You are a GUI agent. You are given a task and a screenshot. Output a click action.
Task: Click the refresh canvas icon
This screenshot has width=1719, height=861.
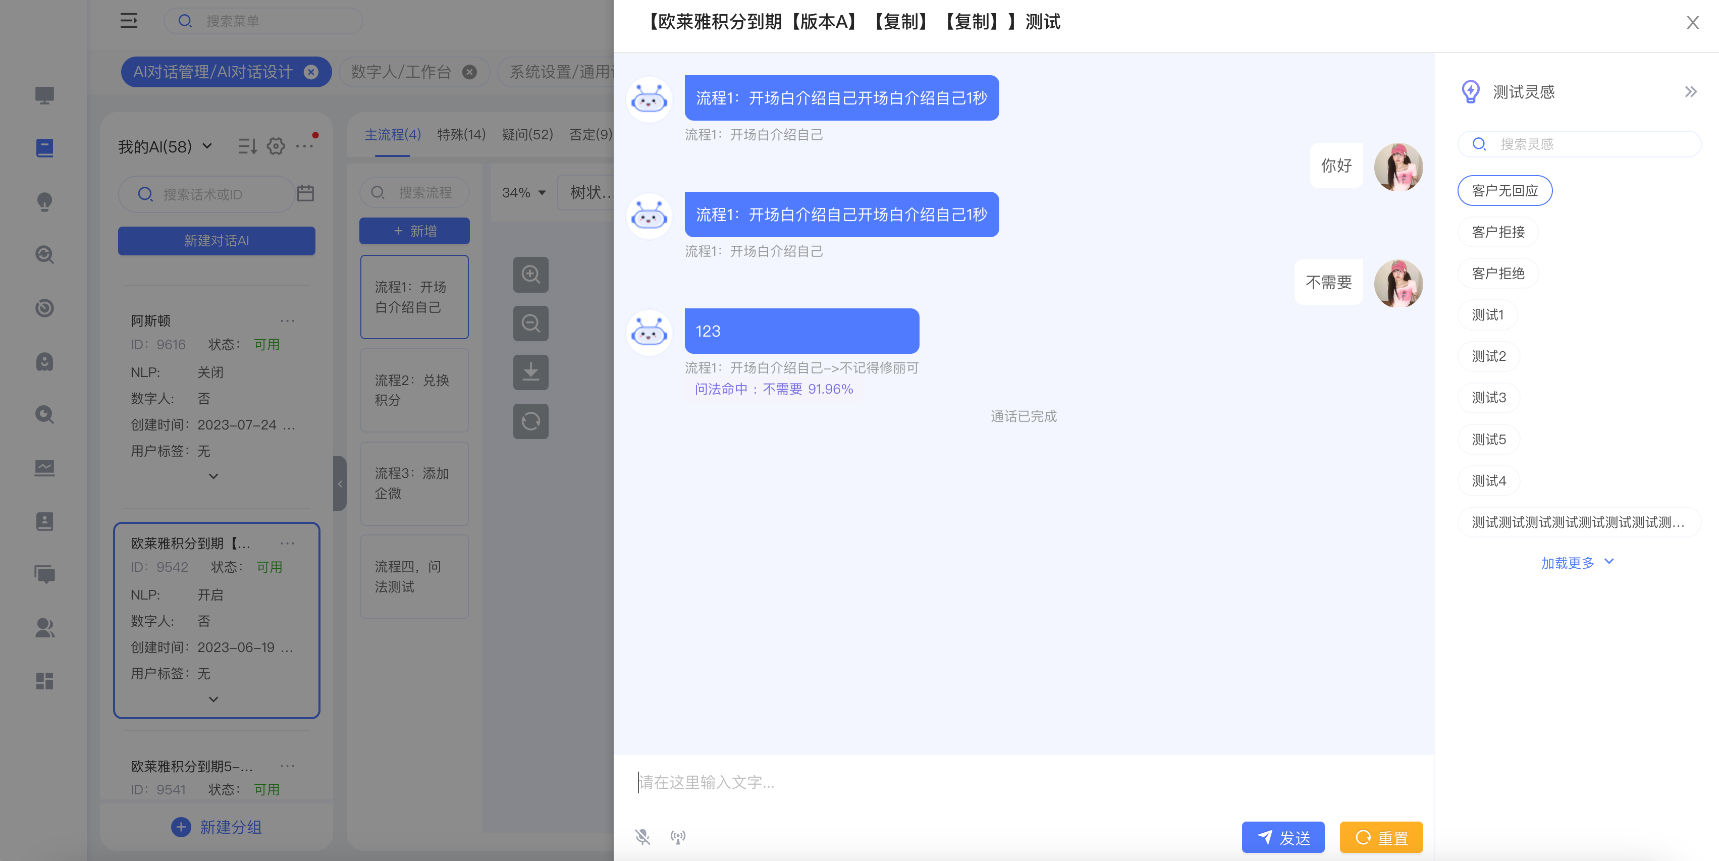531,421
